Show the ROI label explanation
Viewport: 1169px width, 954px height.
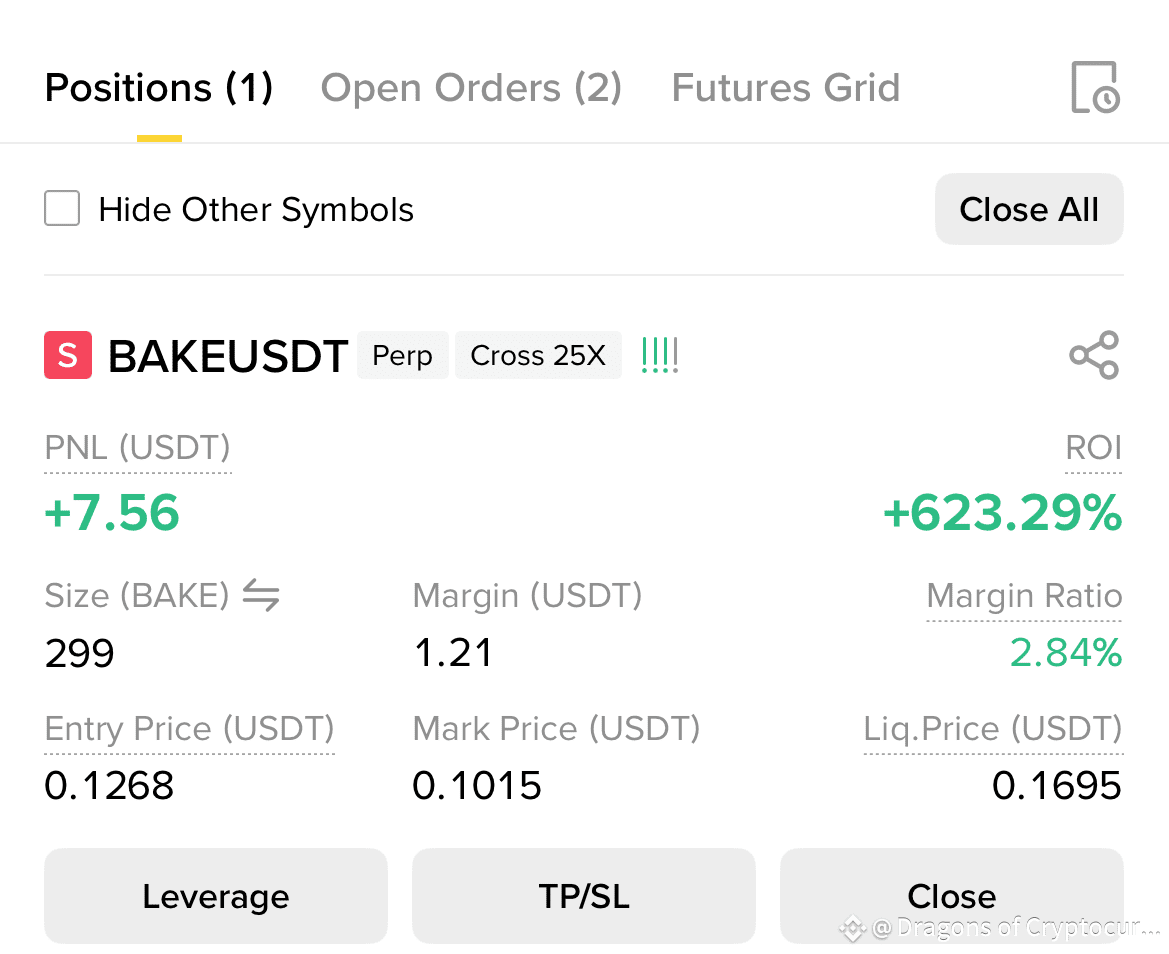pos(1093,449)
